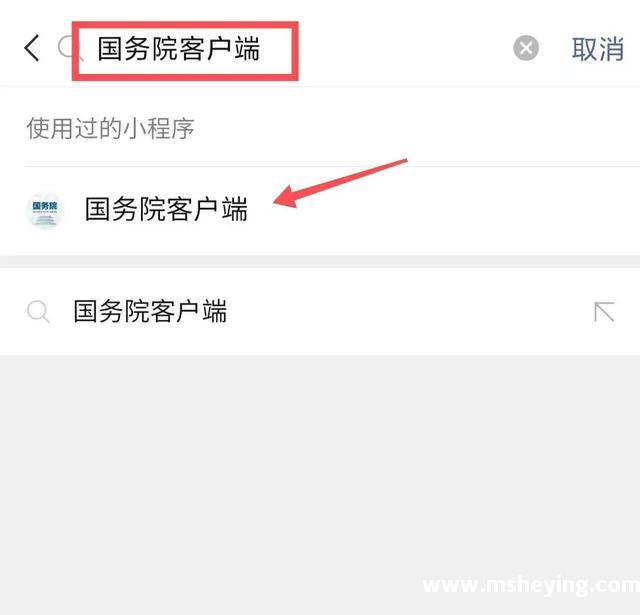Image resolution: width=640 pixels, height=615 pixels.
Task: Tap the magnifier icon beside the search suggestion
Action: click(38, 312)
